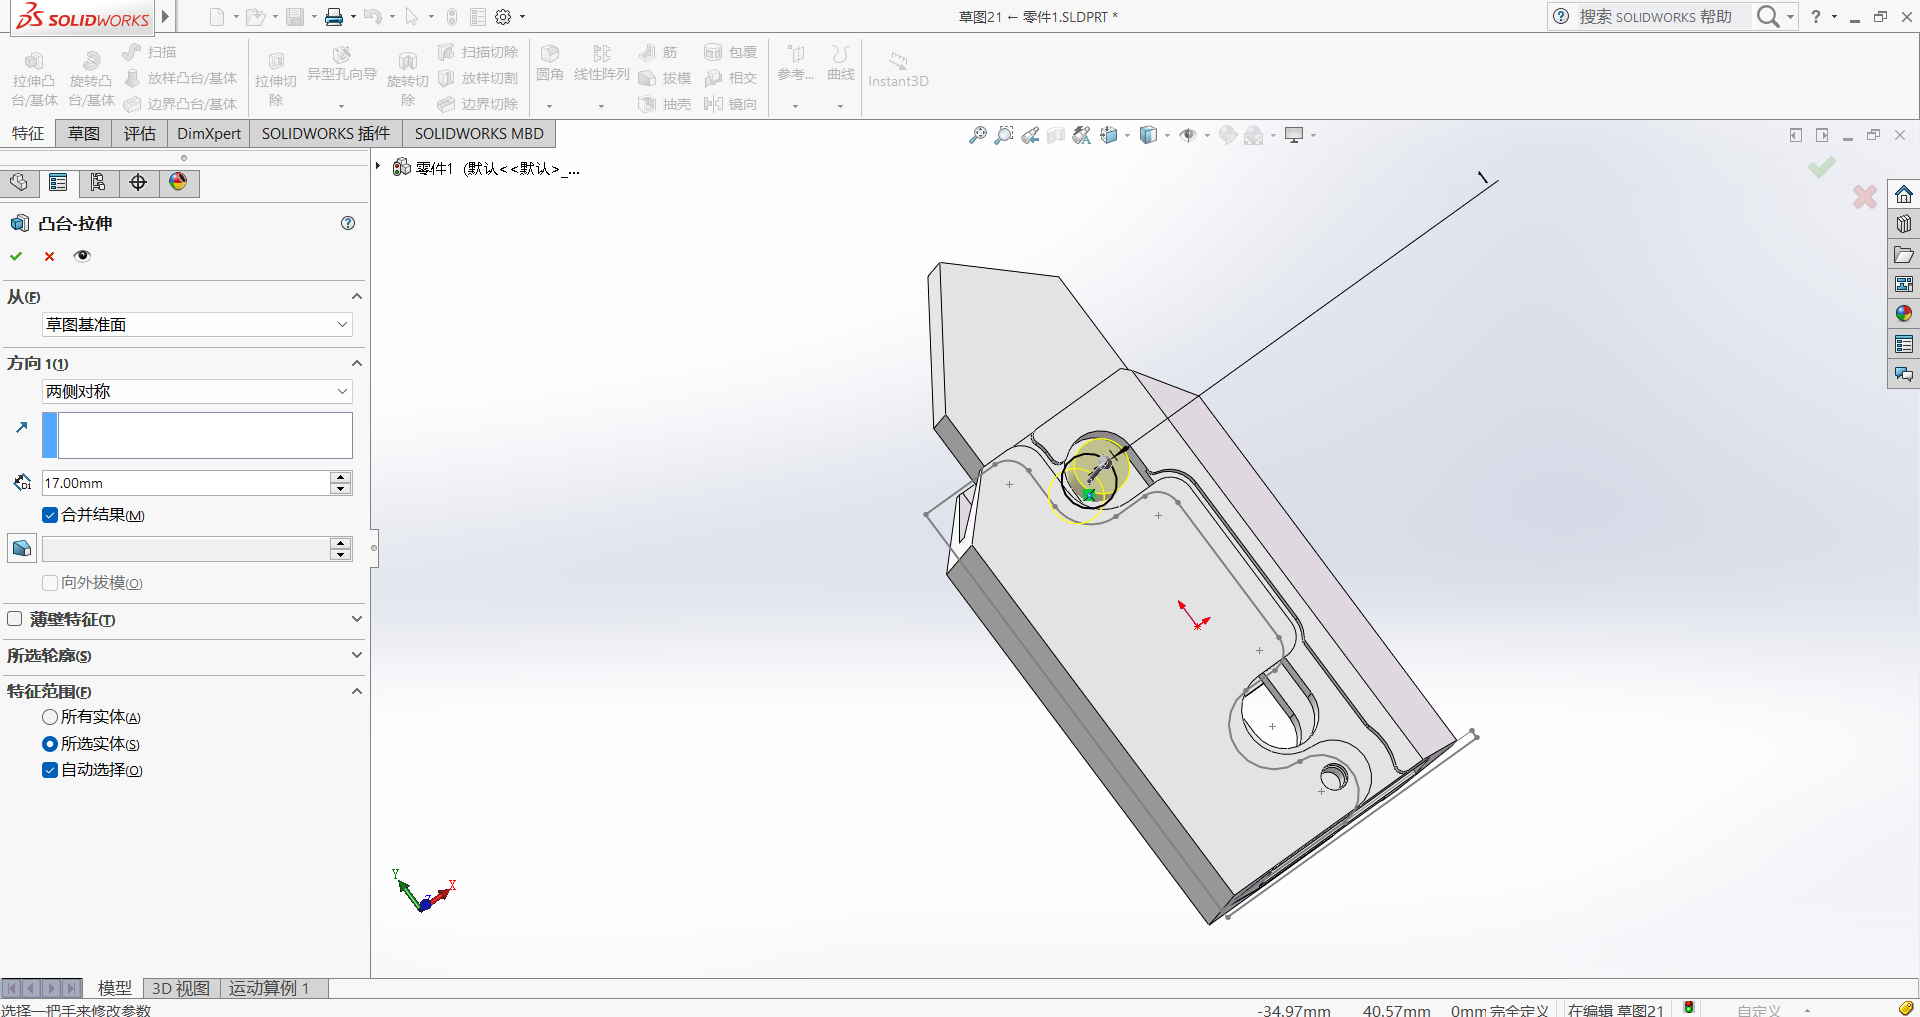Toggle the detailed preview eye icon

[83, 256]
